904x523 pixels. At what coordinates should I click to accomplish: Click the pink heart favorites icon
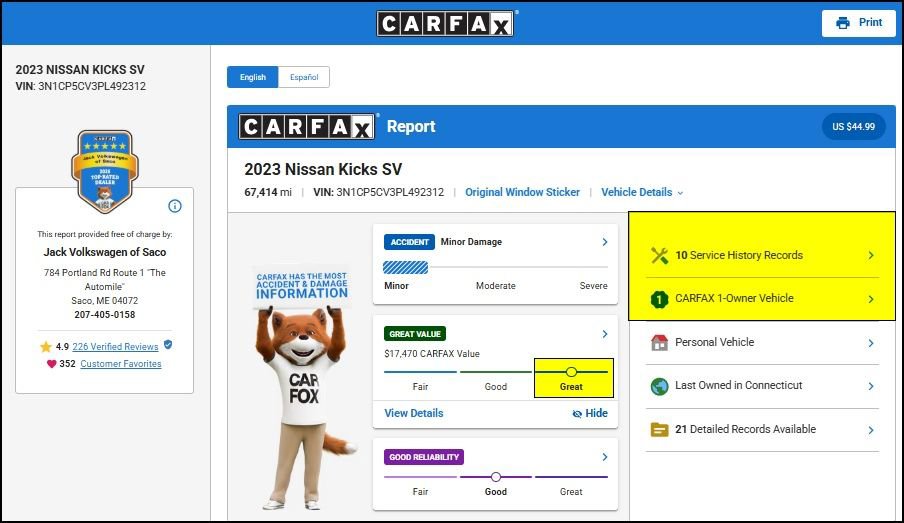click(x=51, y=364)
